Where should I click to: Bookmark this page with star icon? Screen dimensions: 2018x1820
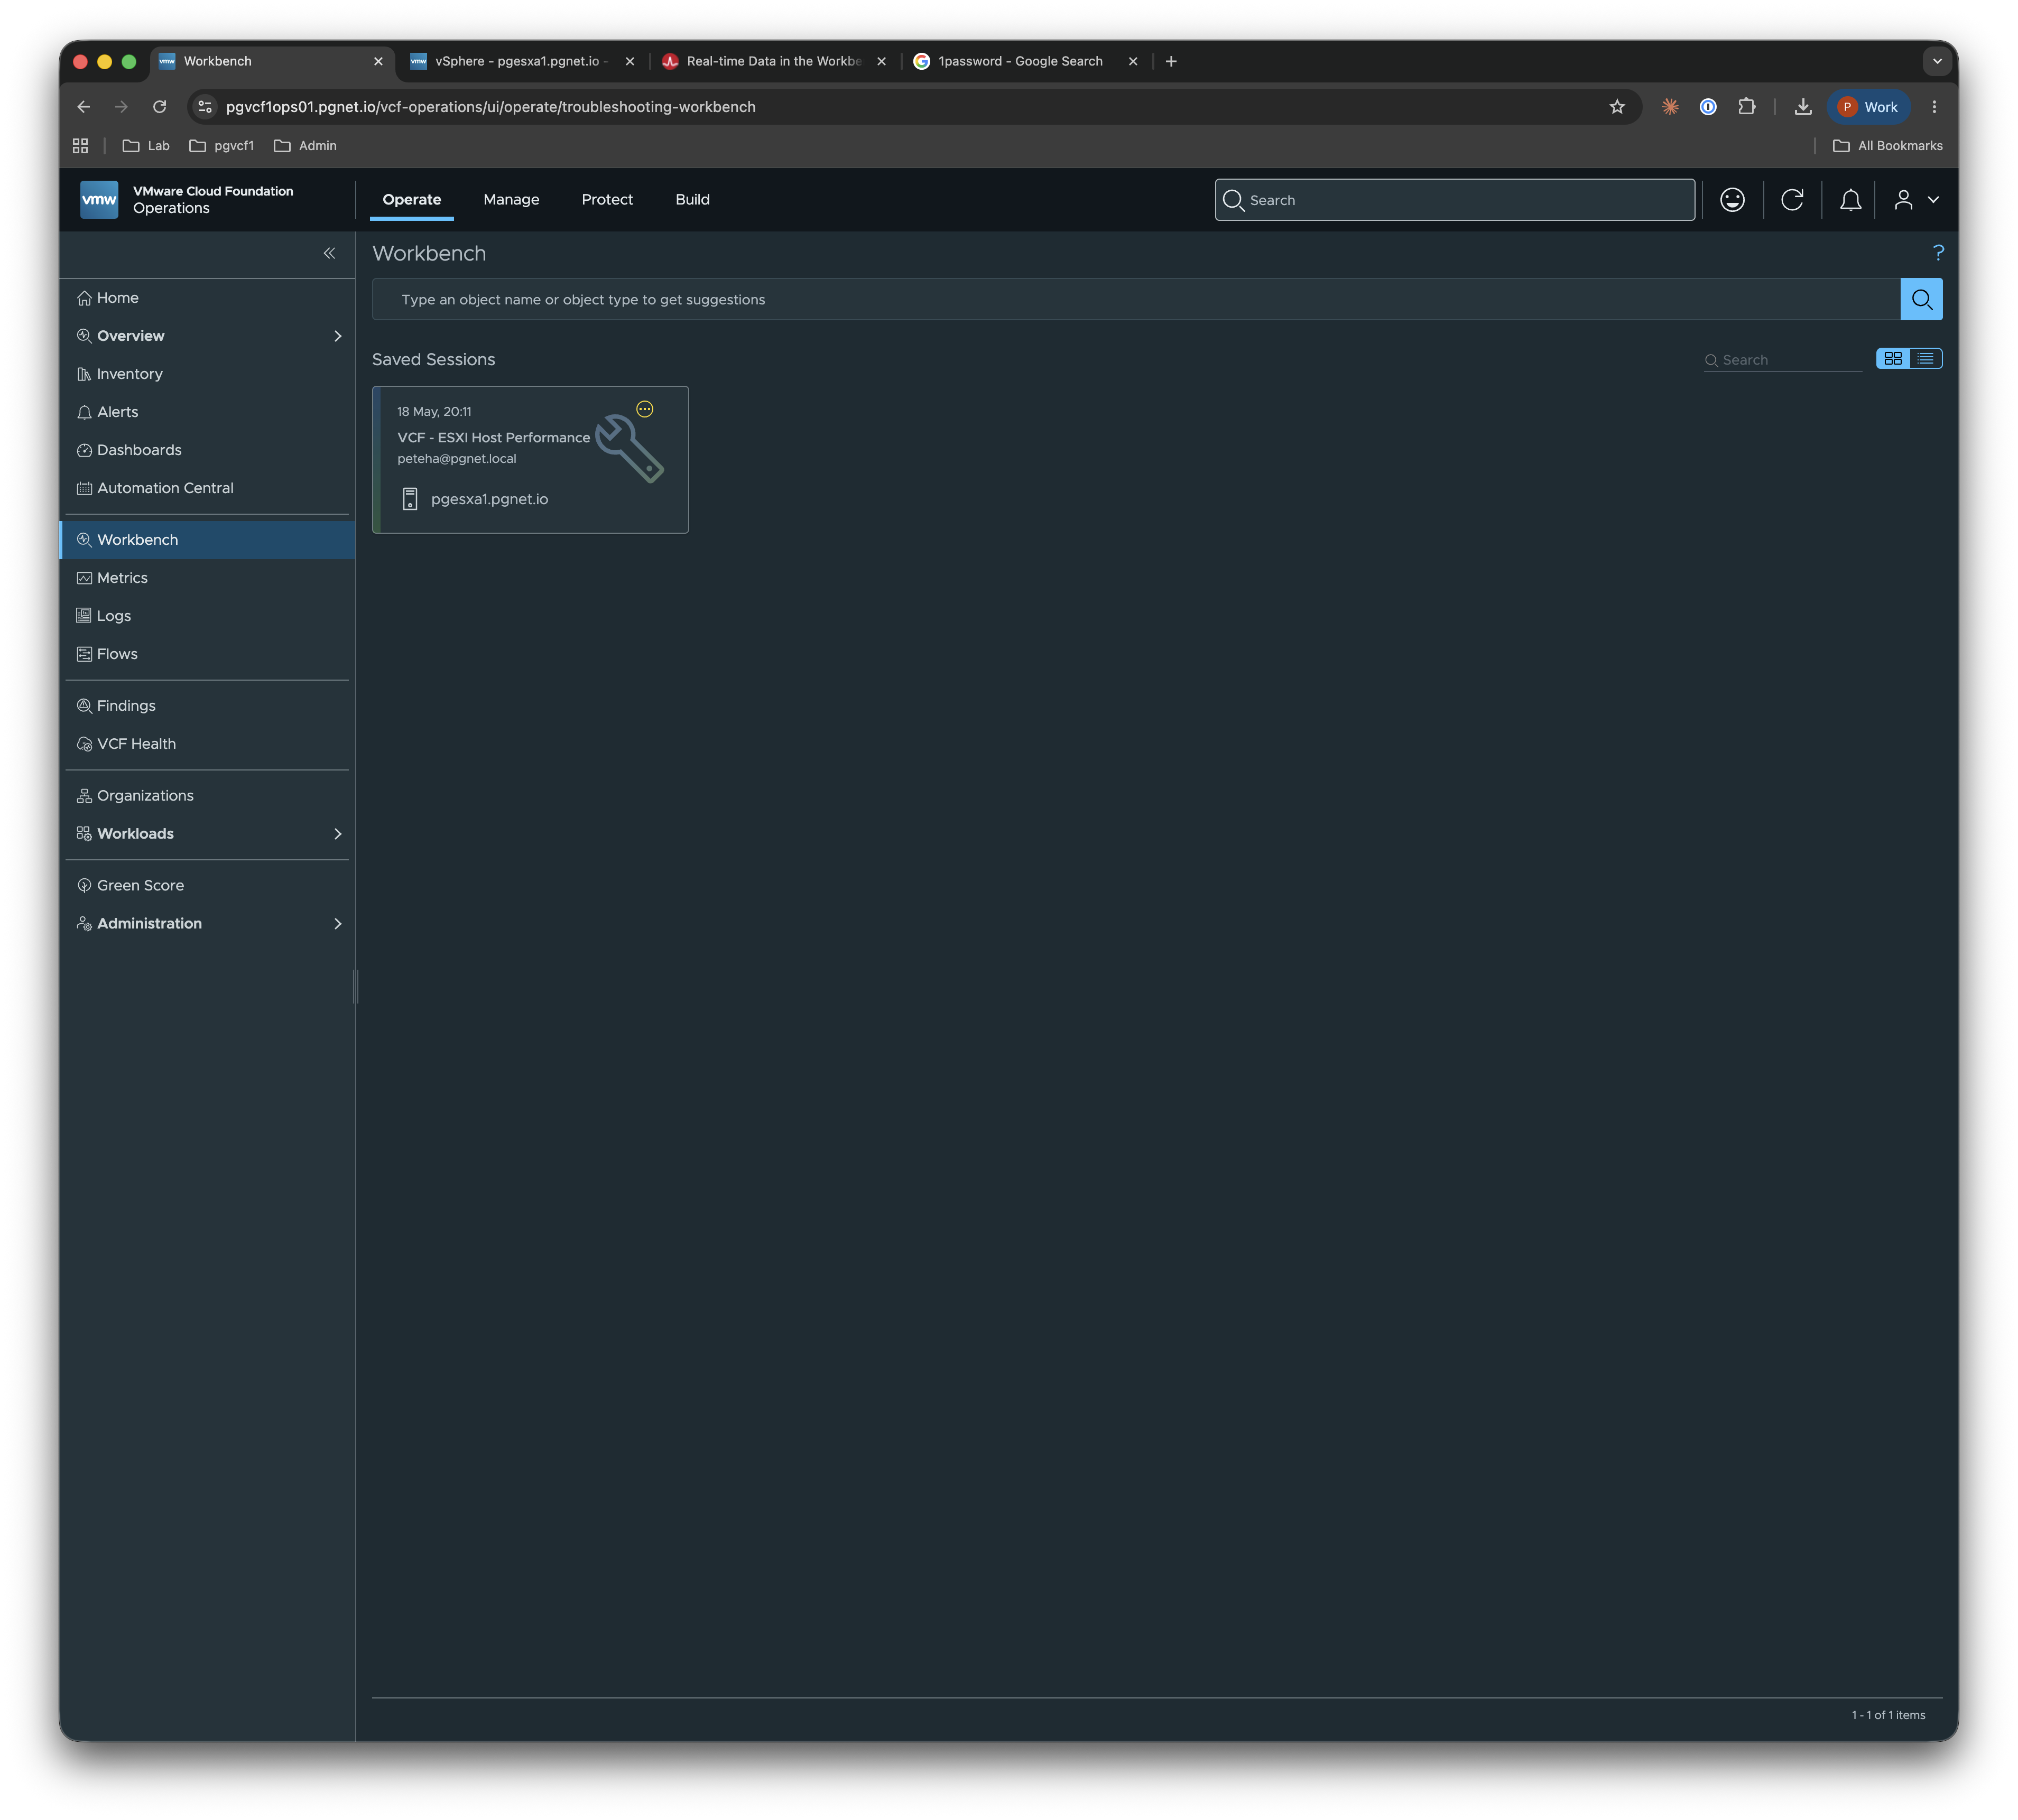[1617, 107]
